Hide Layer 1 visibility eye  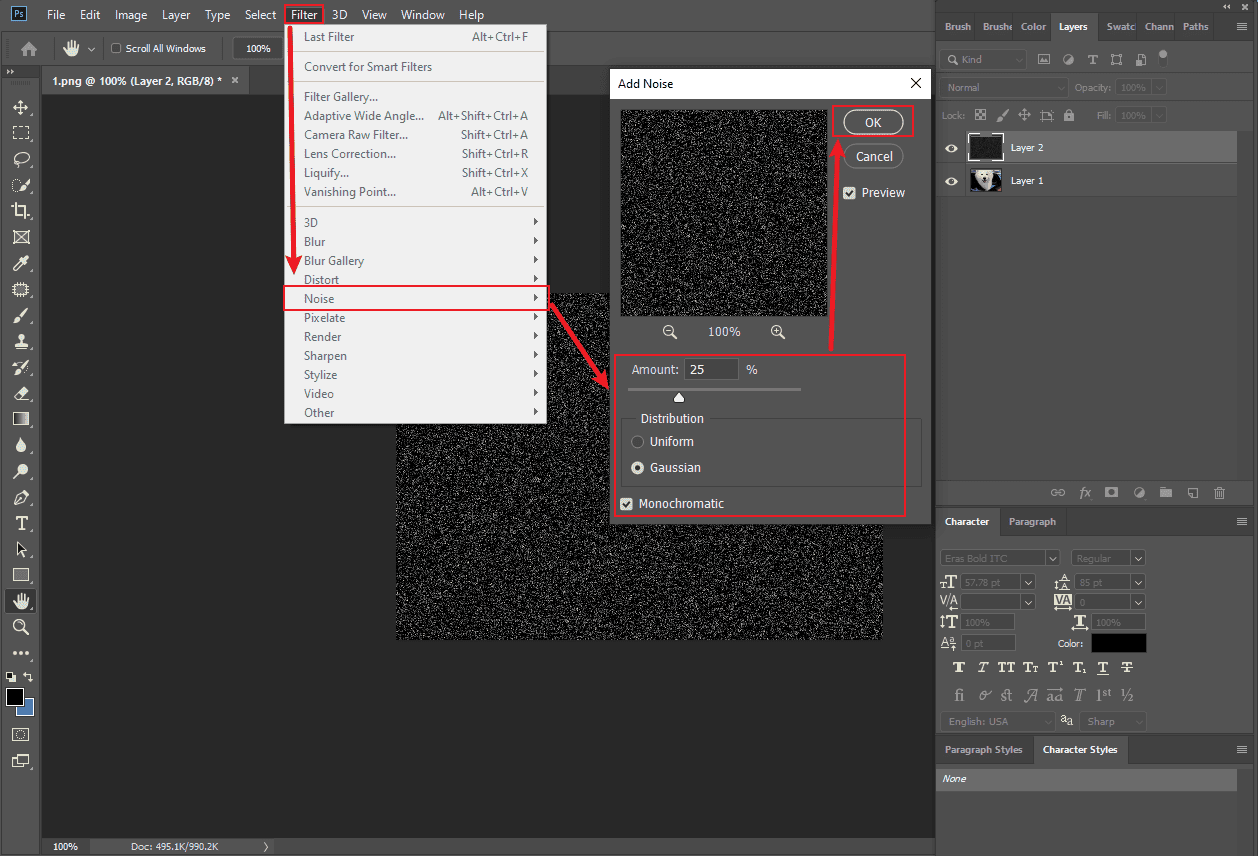[950, 181]
